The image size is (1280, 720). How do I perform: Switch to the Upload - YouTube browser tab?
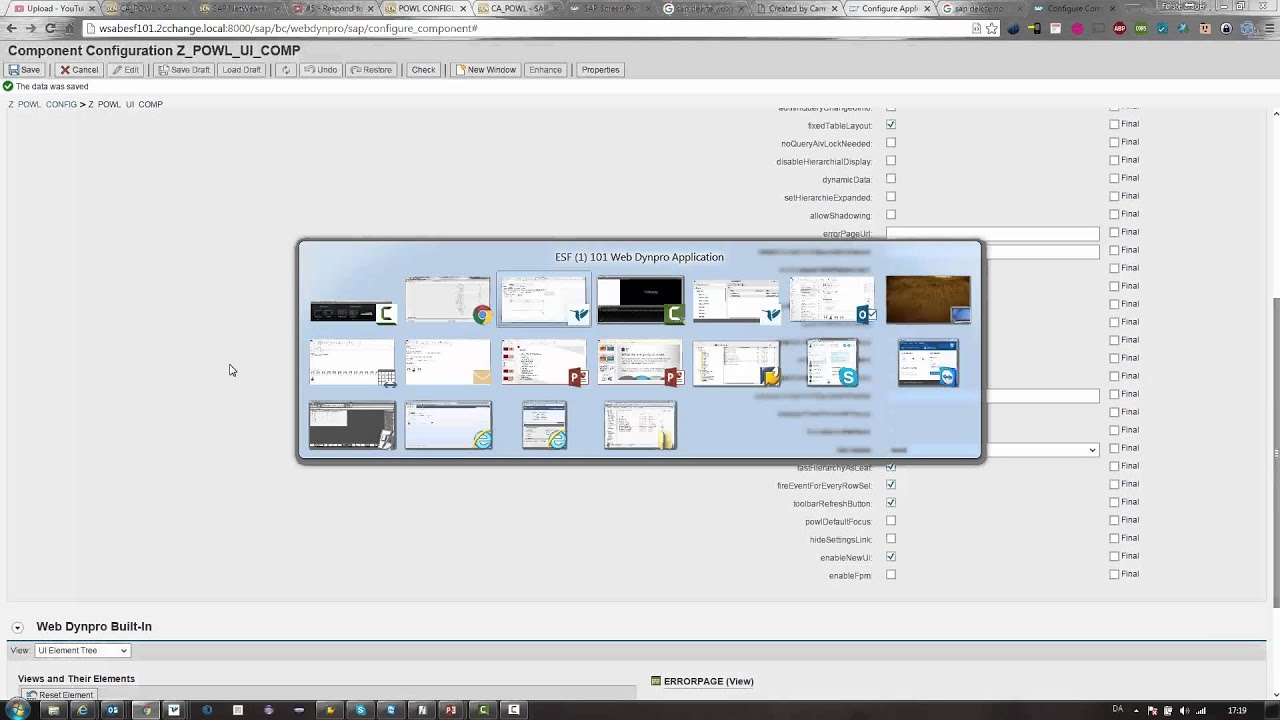tap(51, 9)
